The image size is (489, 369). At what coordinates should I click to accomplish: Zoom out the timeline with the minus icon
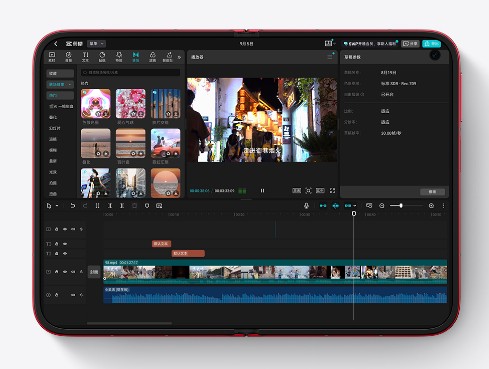382,206
